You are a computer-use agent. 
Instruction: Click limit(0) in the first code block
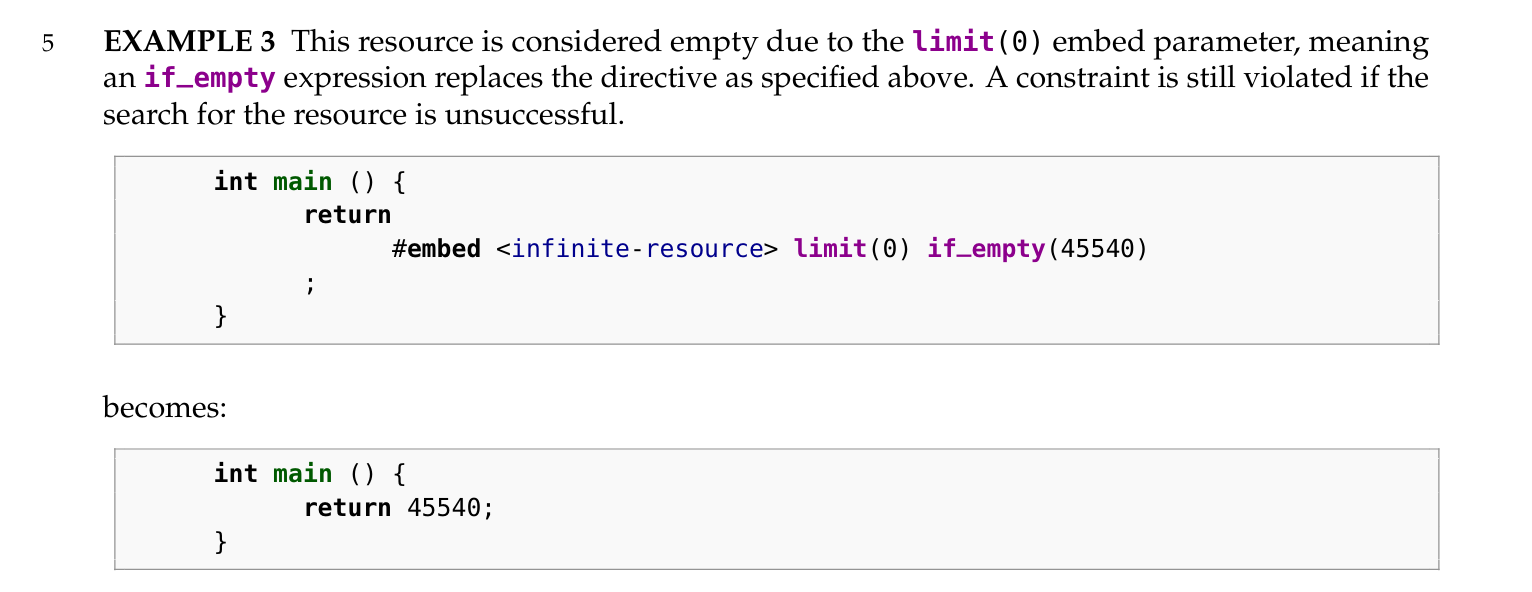[x=852, y=248]
